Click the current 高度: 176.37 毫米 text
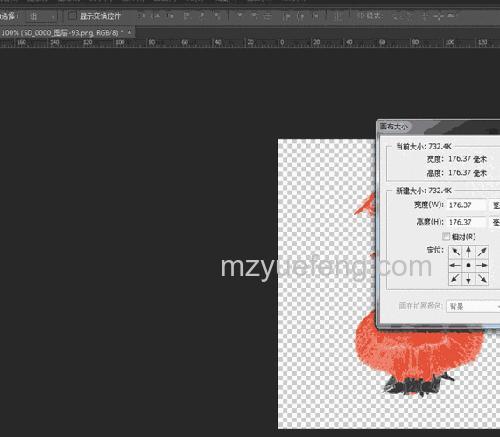 point(457,173)
